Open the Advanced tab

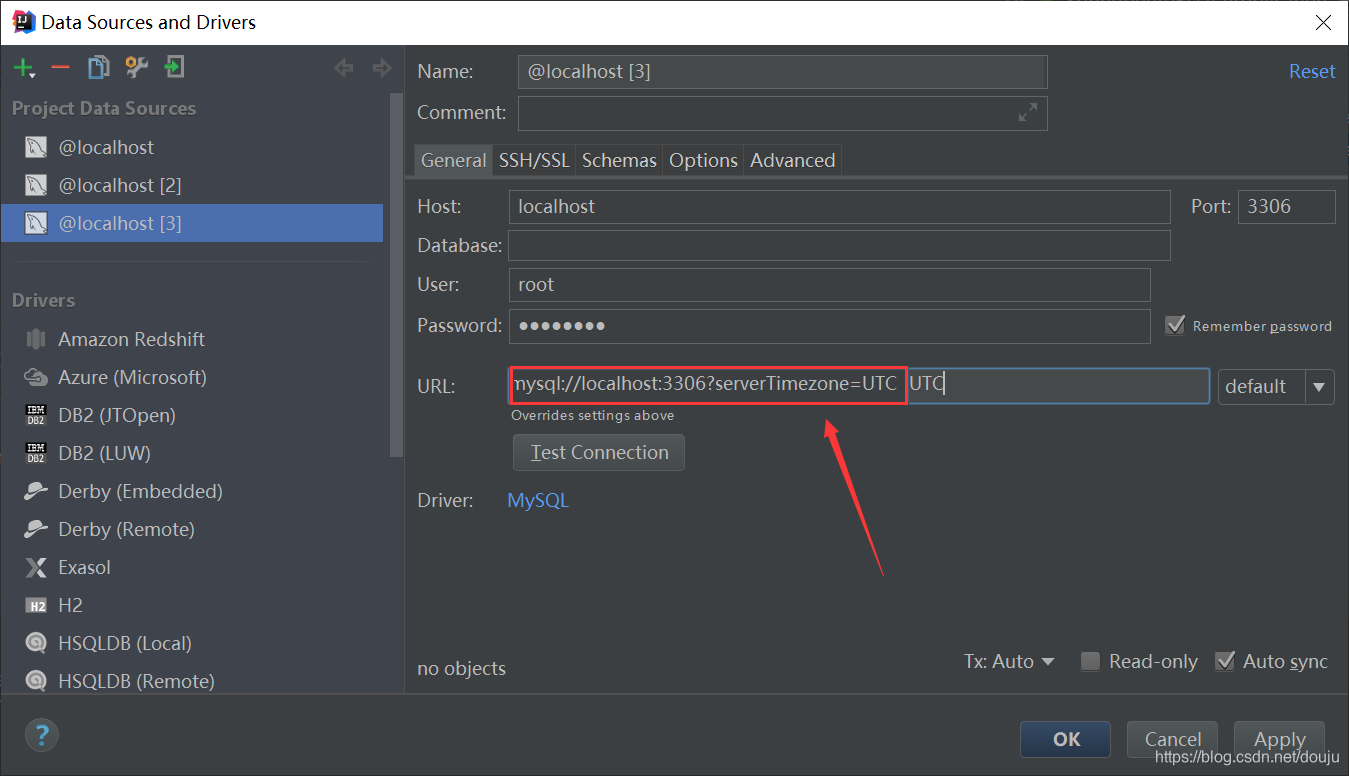pos(793,160)
